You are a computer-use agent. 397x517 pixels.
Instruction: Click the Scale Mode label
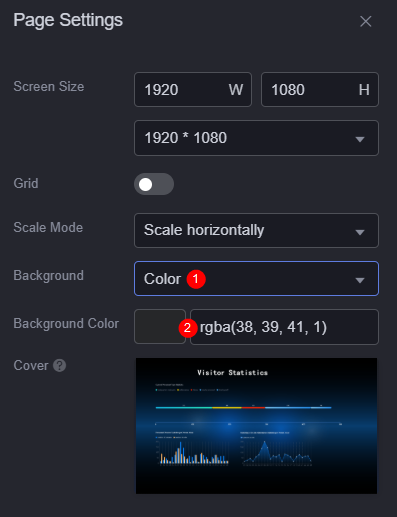pos(48,227)
